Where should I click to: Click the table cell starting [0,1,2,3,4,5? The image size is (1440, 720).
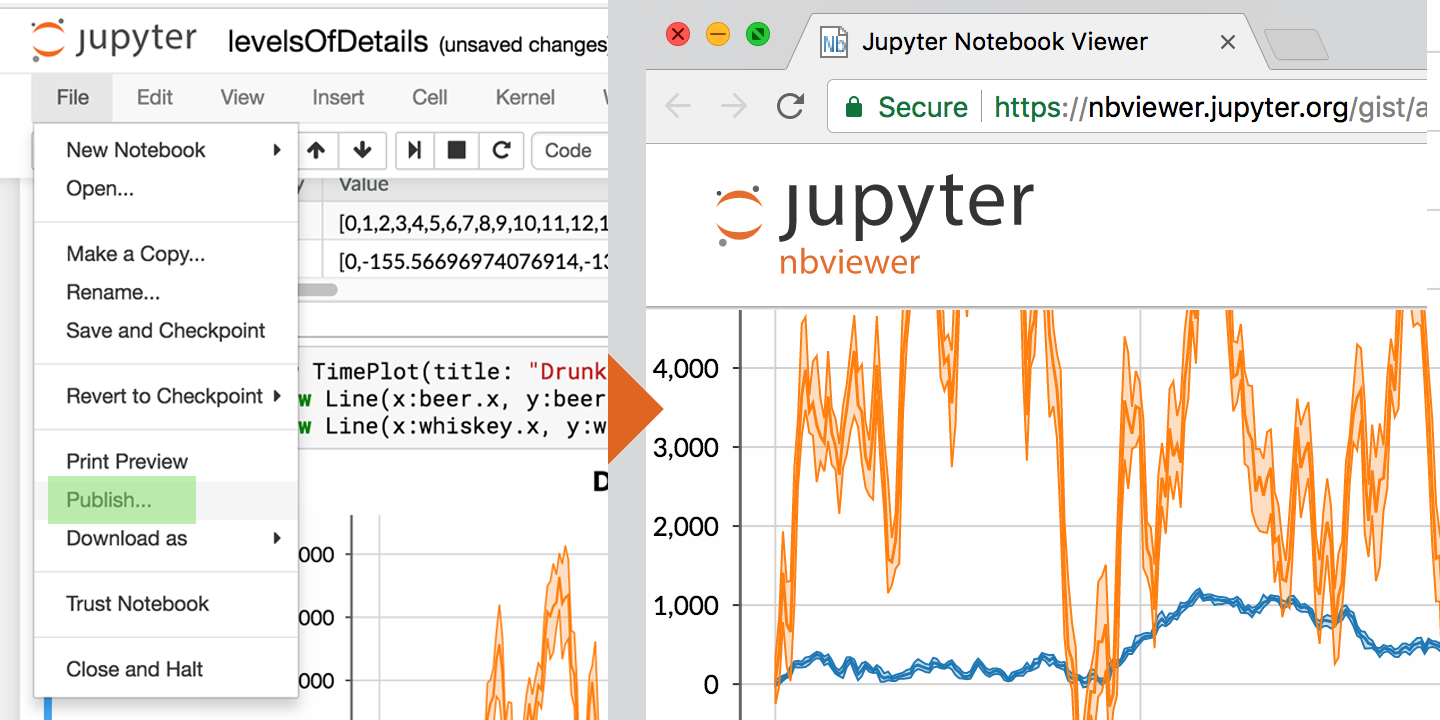[465, 223]
